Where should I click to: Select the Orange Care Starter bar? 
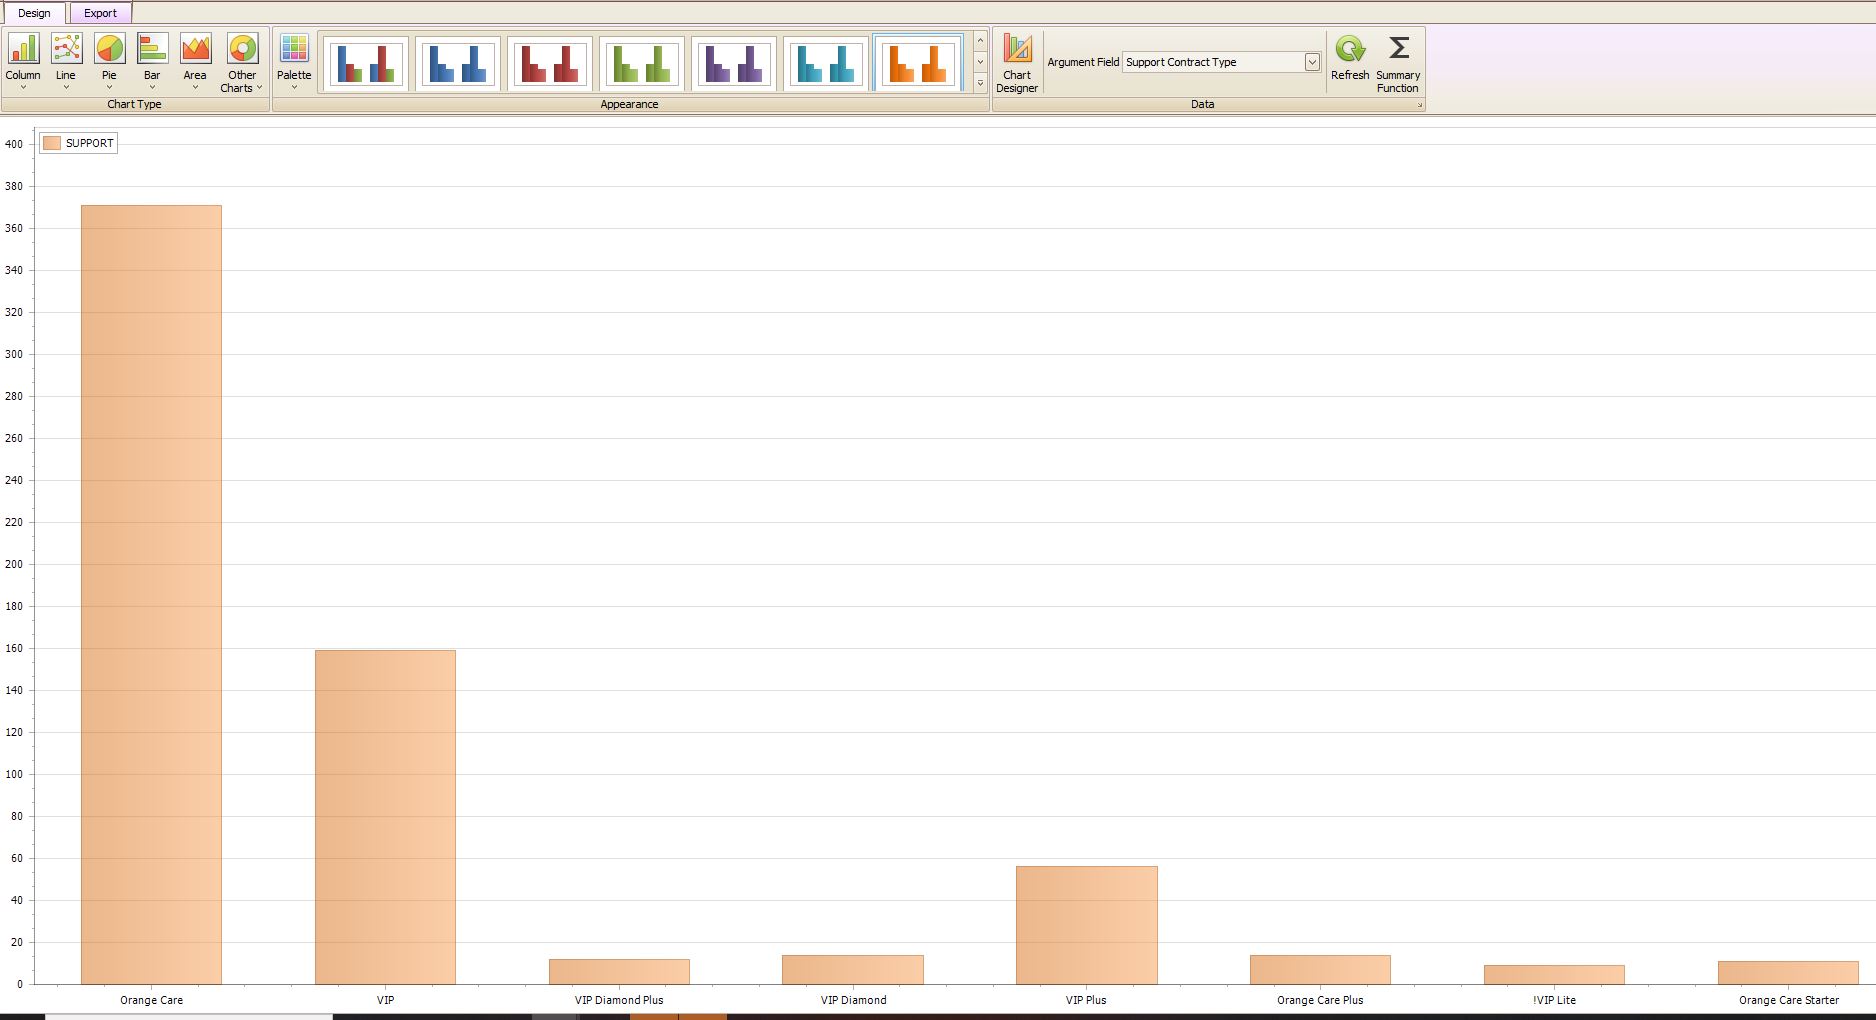pos(1788,973)
